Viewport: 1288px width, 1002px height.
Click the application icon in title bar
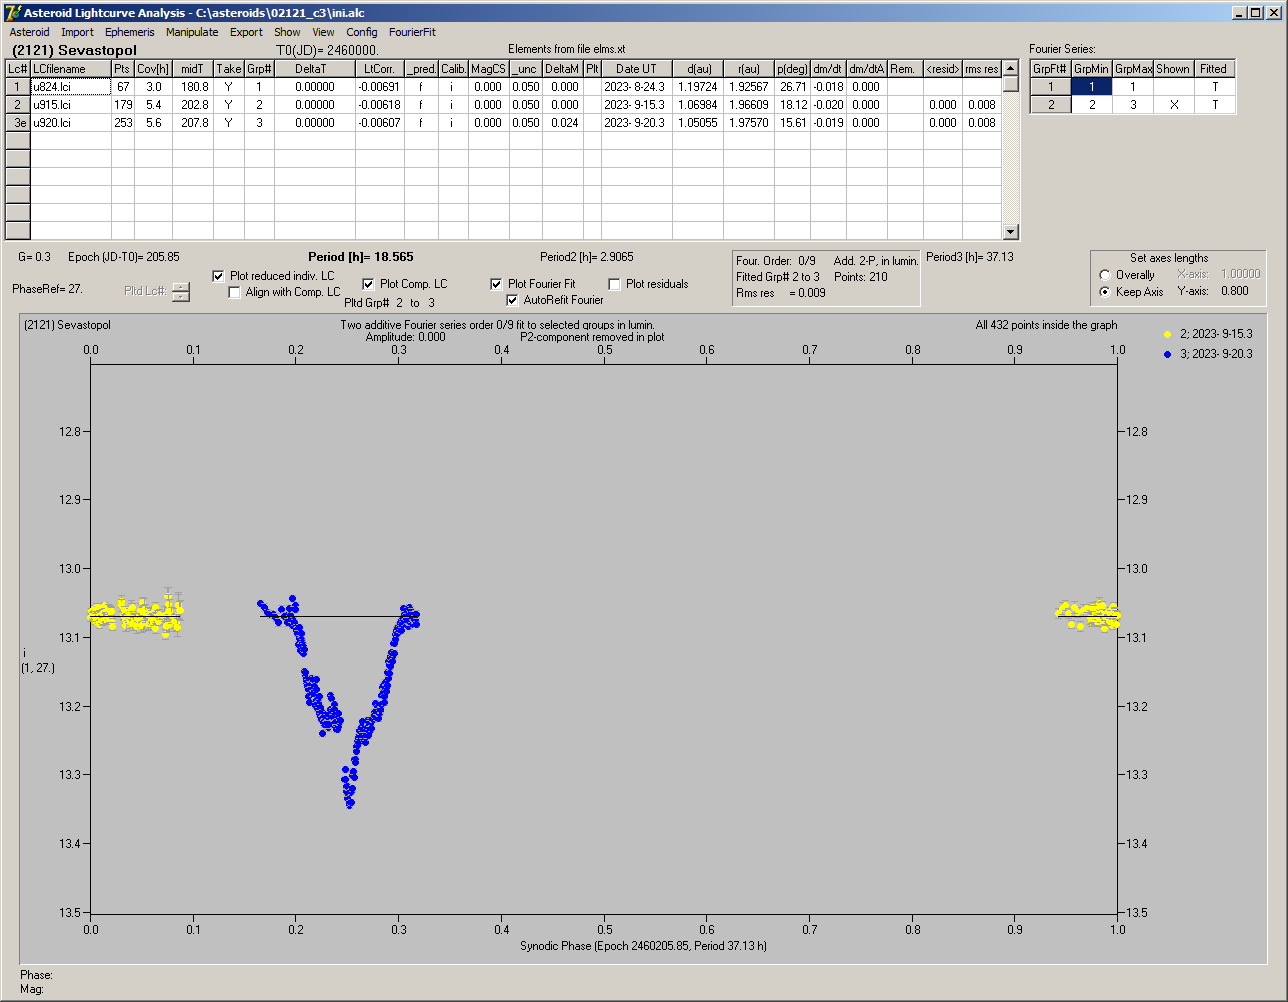coord(14,12)
